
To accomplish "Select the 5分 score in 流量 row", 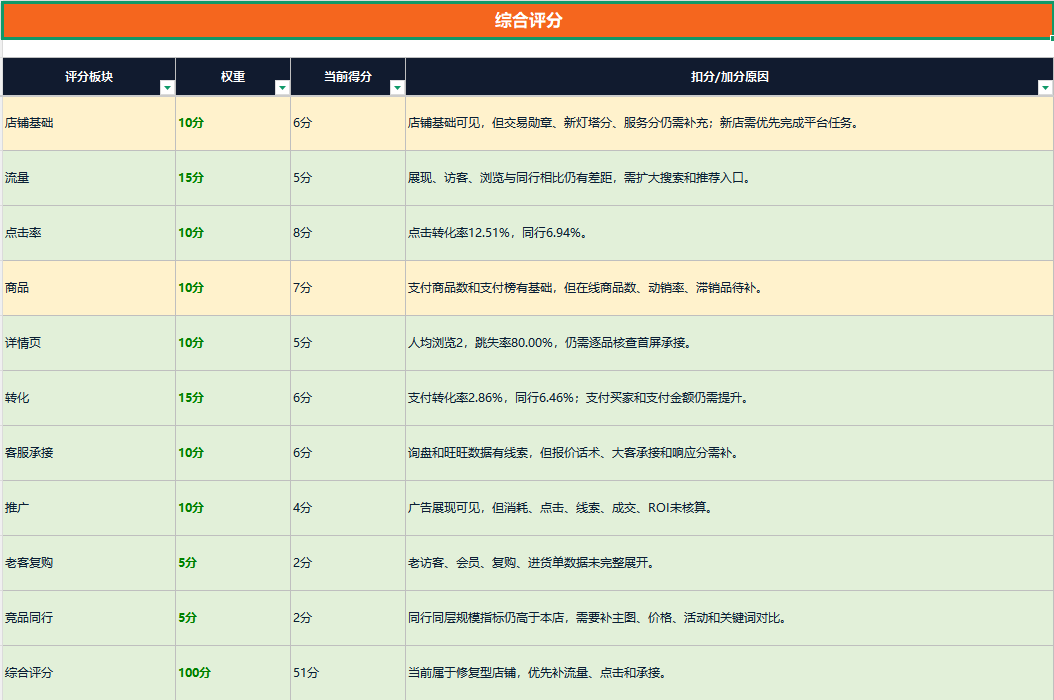I will tap(348, 178).
